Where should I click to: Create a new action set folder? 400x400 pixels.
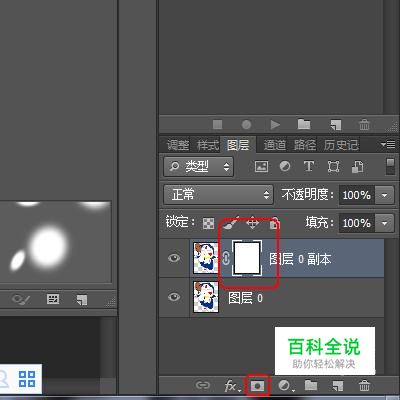(304, 124)
